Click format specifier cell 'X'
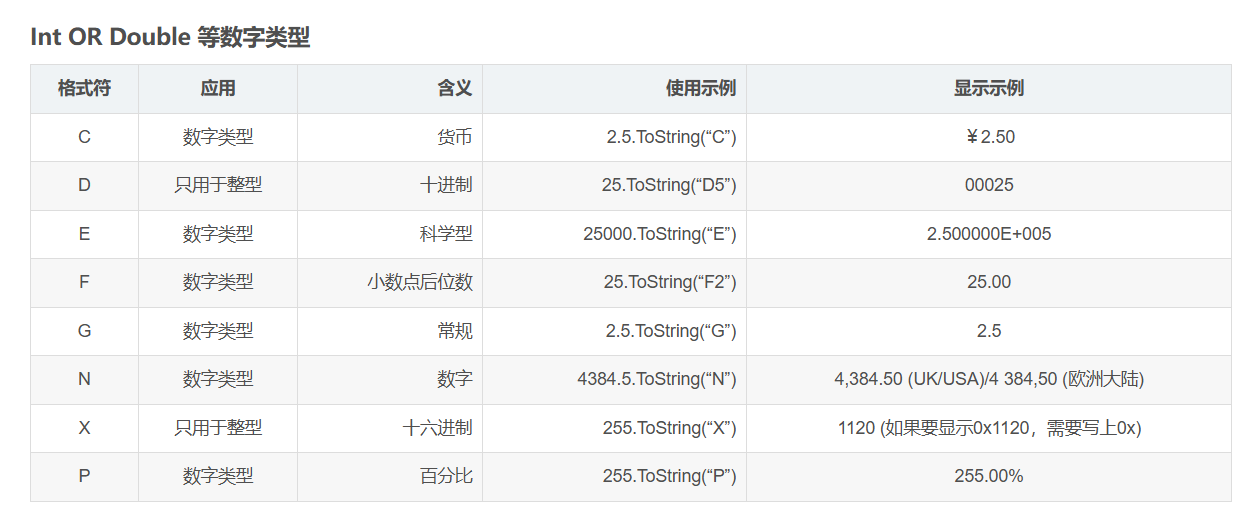The height and width of the screenshot is (530, 1249). pos(84,428)
